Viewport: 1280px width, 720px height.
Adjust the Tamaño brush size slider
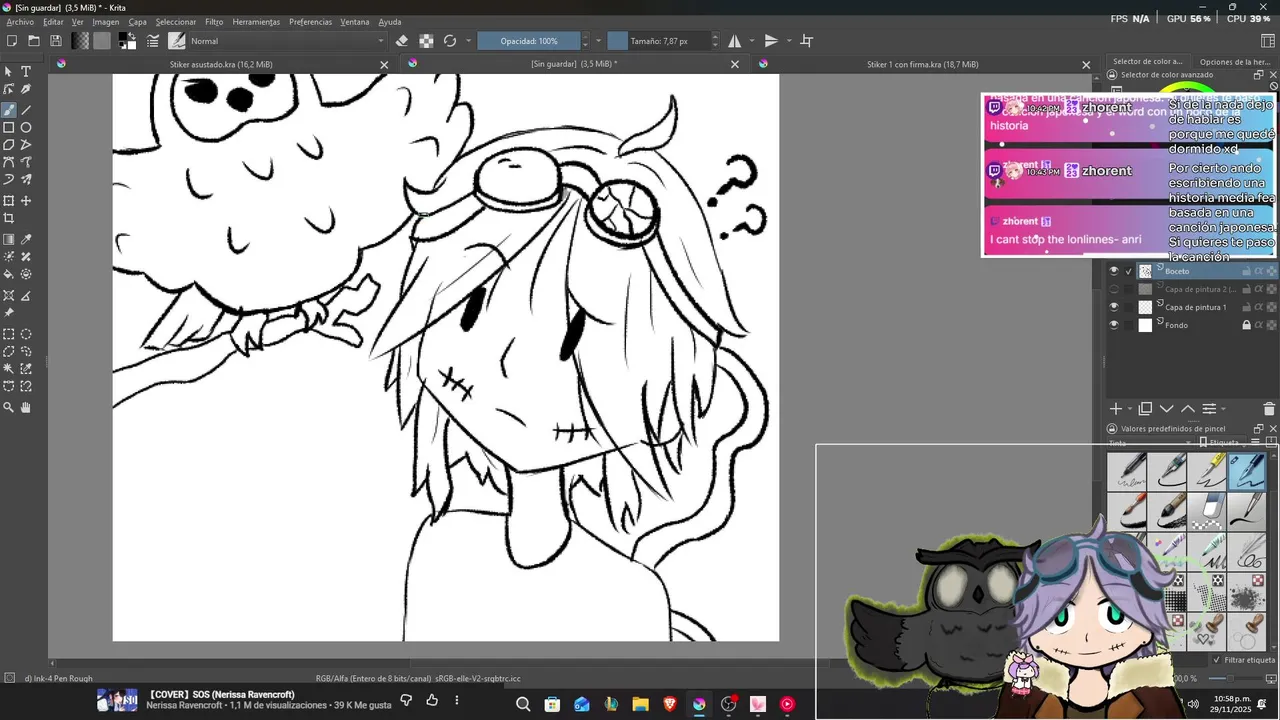click(659, 41)
